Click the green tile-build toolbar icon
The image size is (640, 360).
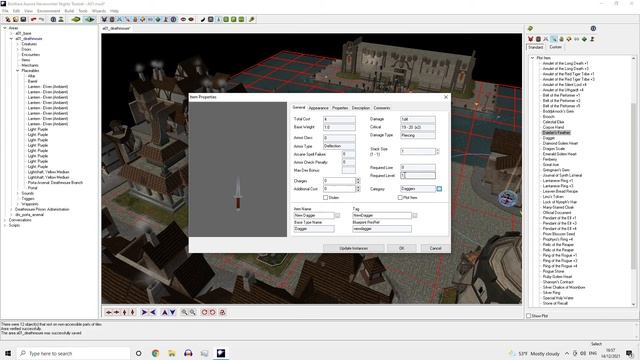pyautogui.click(x=76, y=19)
